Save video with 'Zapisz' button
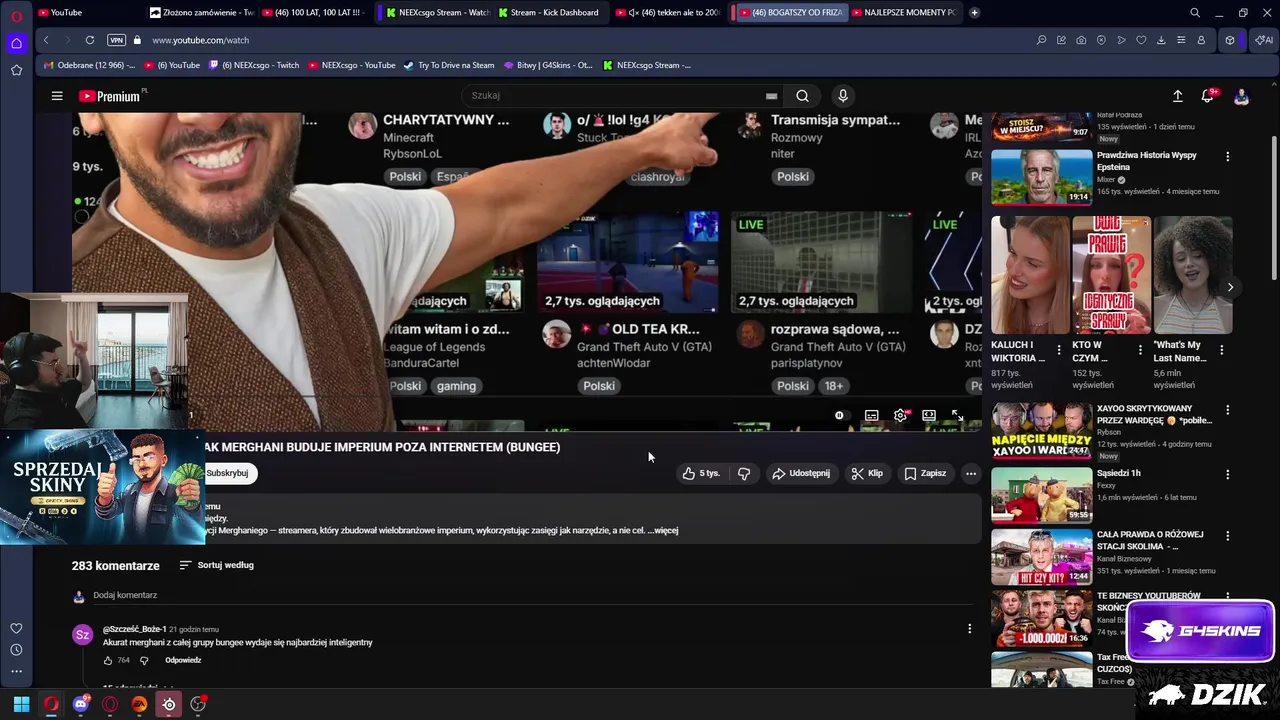 pos(925,473)
